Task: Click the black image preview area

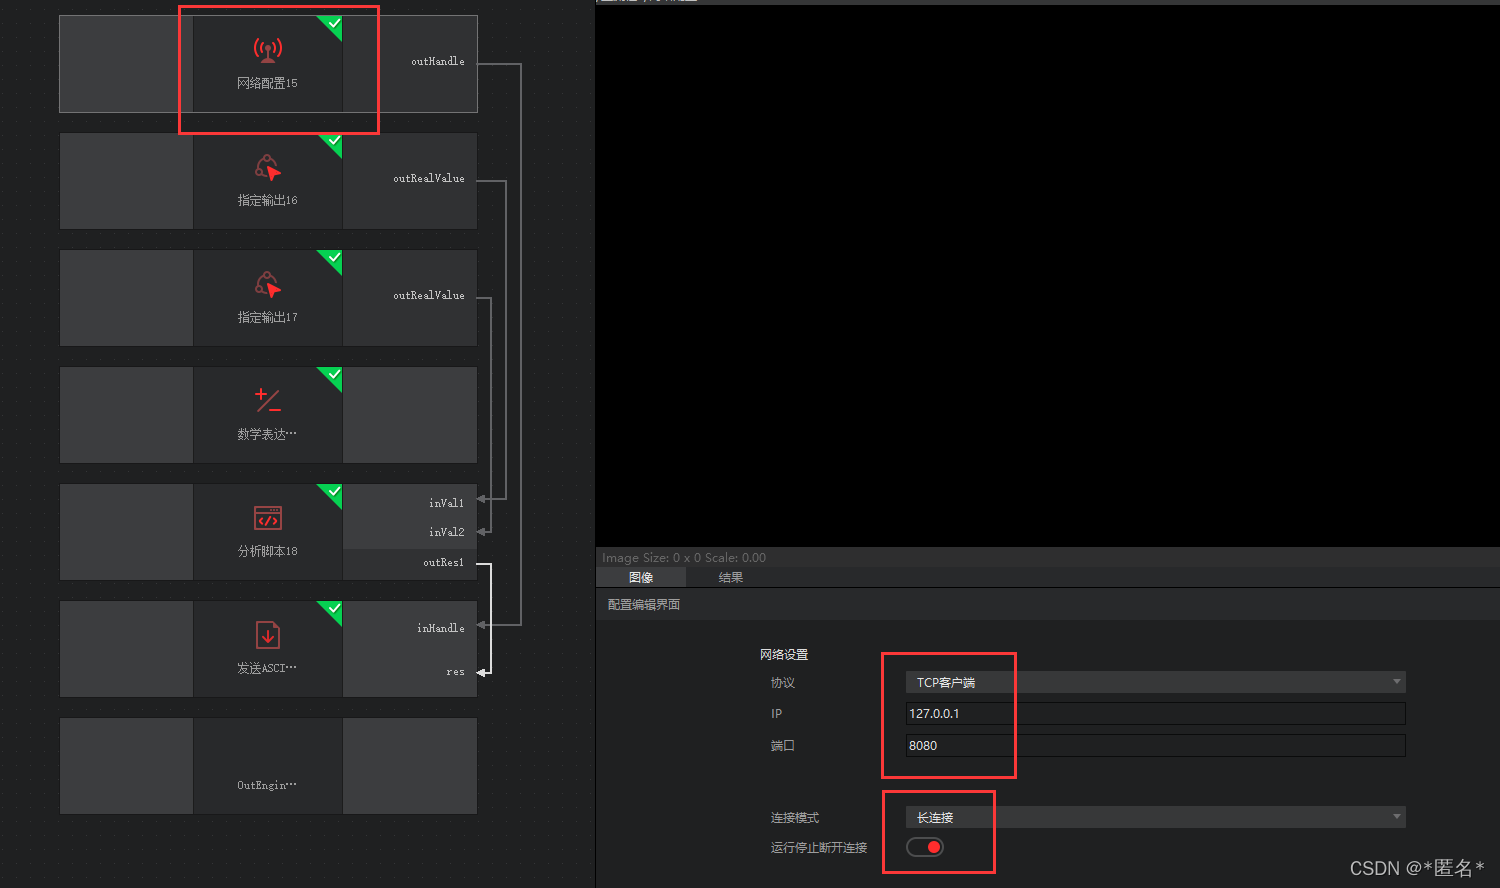Action: coord(1047,275)
